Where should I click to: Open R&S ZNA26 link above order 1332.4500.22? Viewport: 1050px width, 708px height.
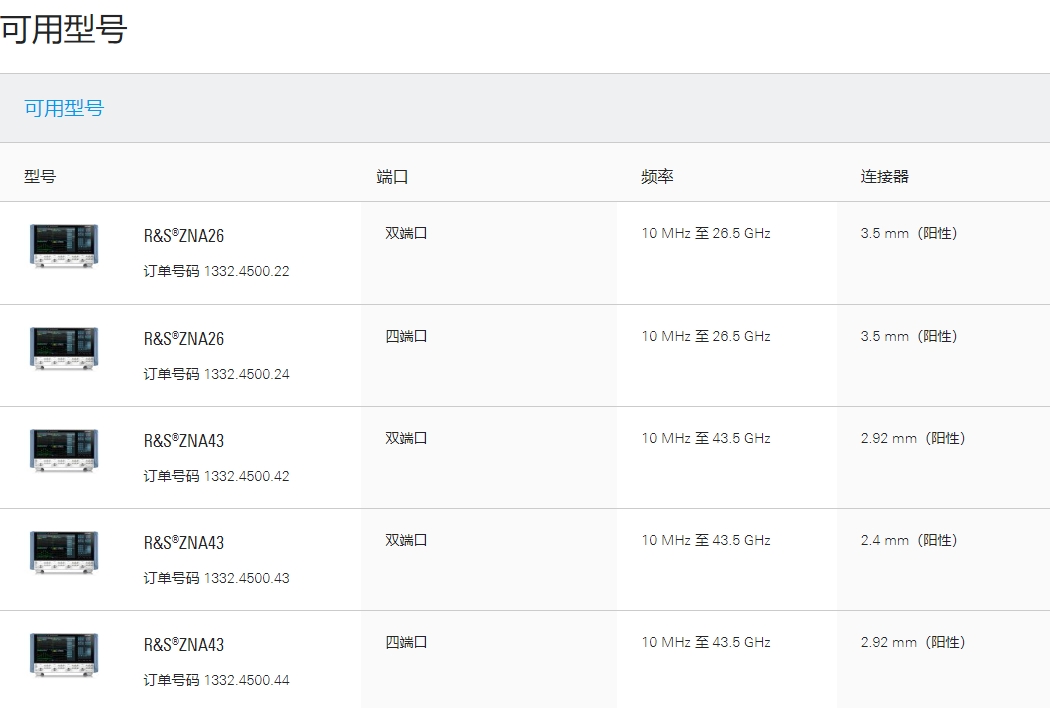pyautogui.click(x=184, y=236)
